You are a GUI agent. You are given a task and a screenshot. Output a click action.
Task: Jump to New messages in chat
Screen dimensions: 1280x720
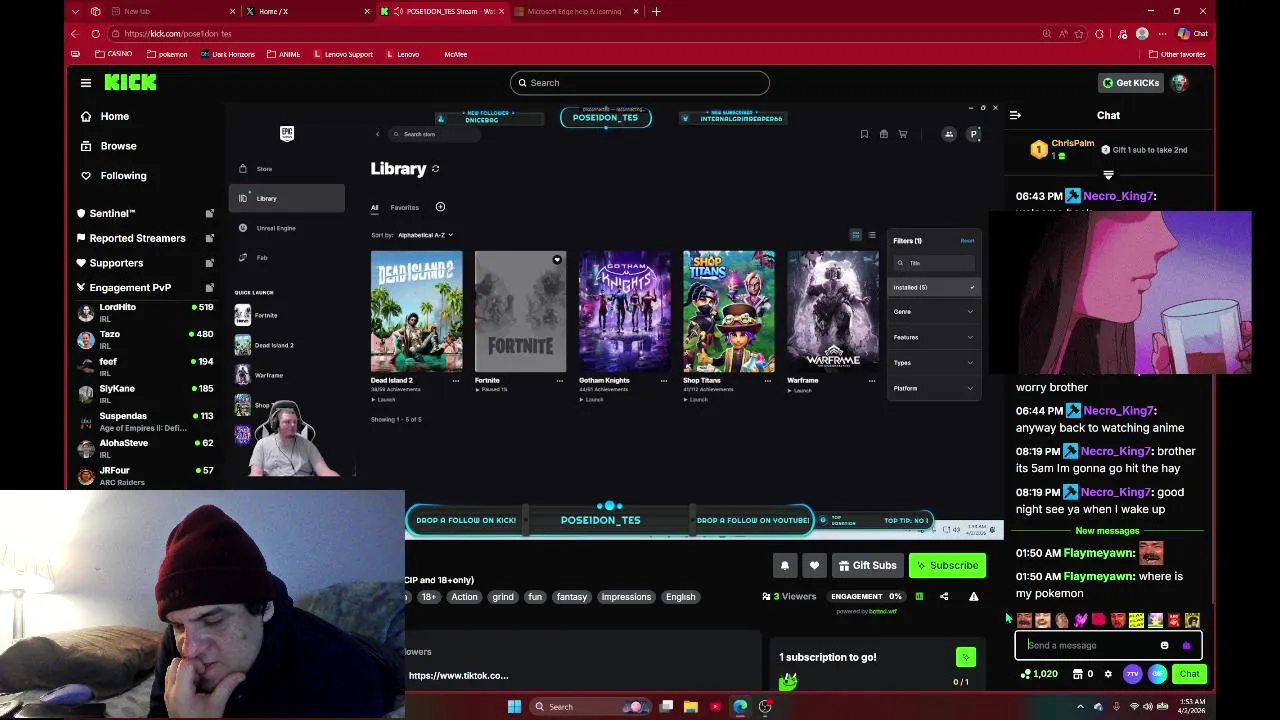pyautogui.click(x=1107, y=531)
